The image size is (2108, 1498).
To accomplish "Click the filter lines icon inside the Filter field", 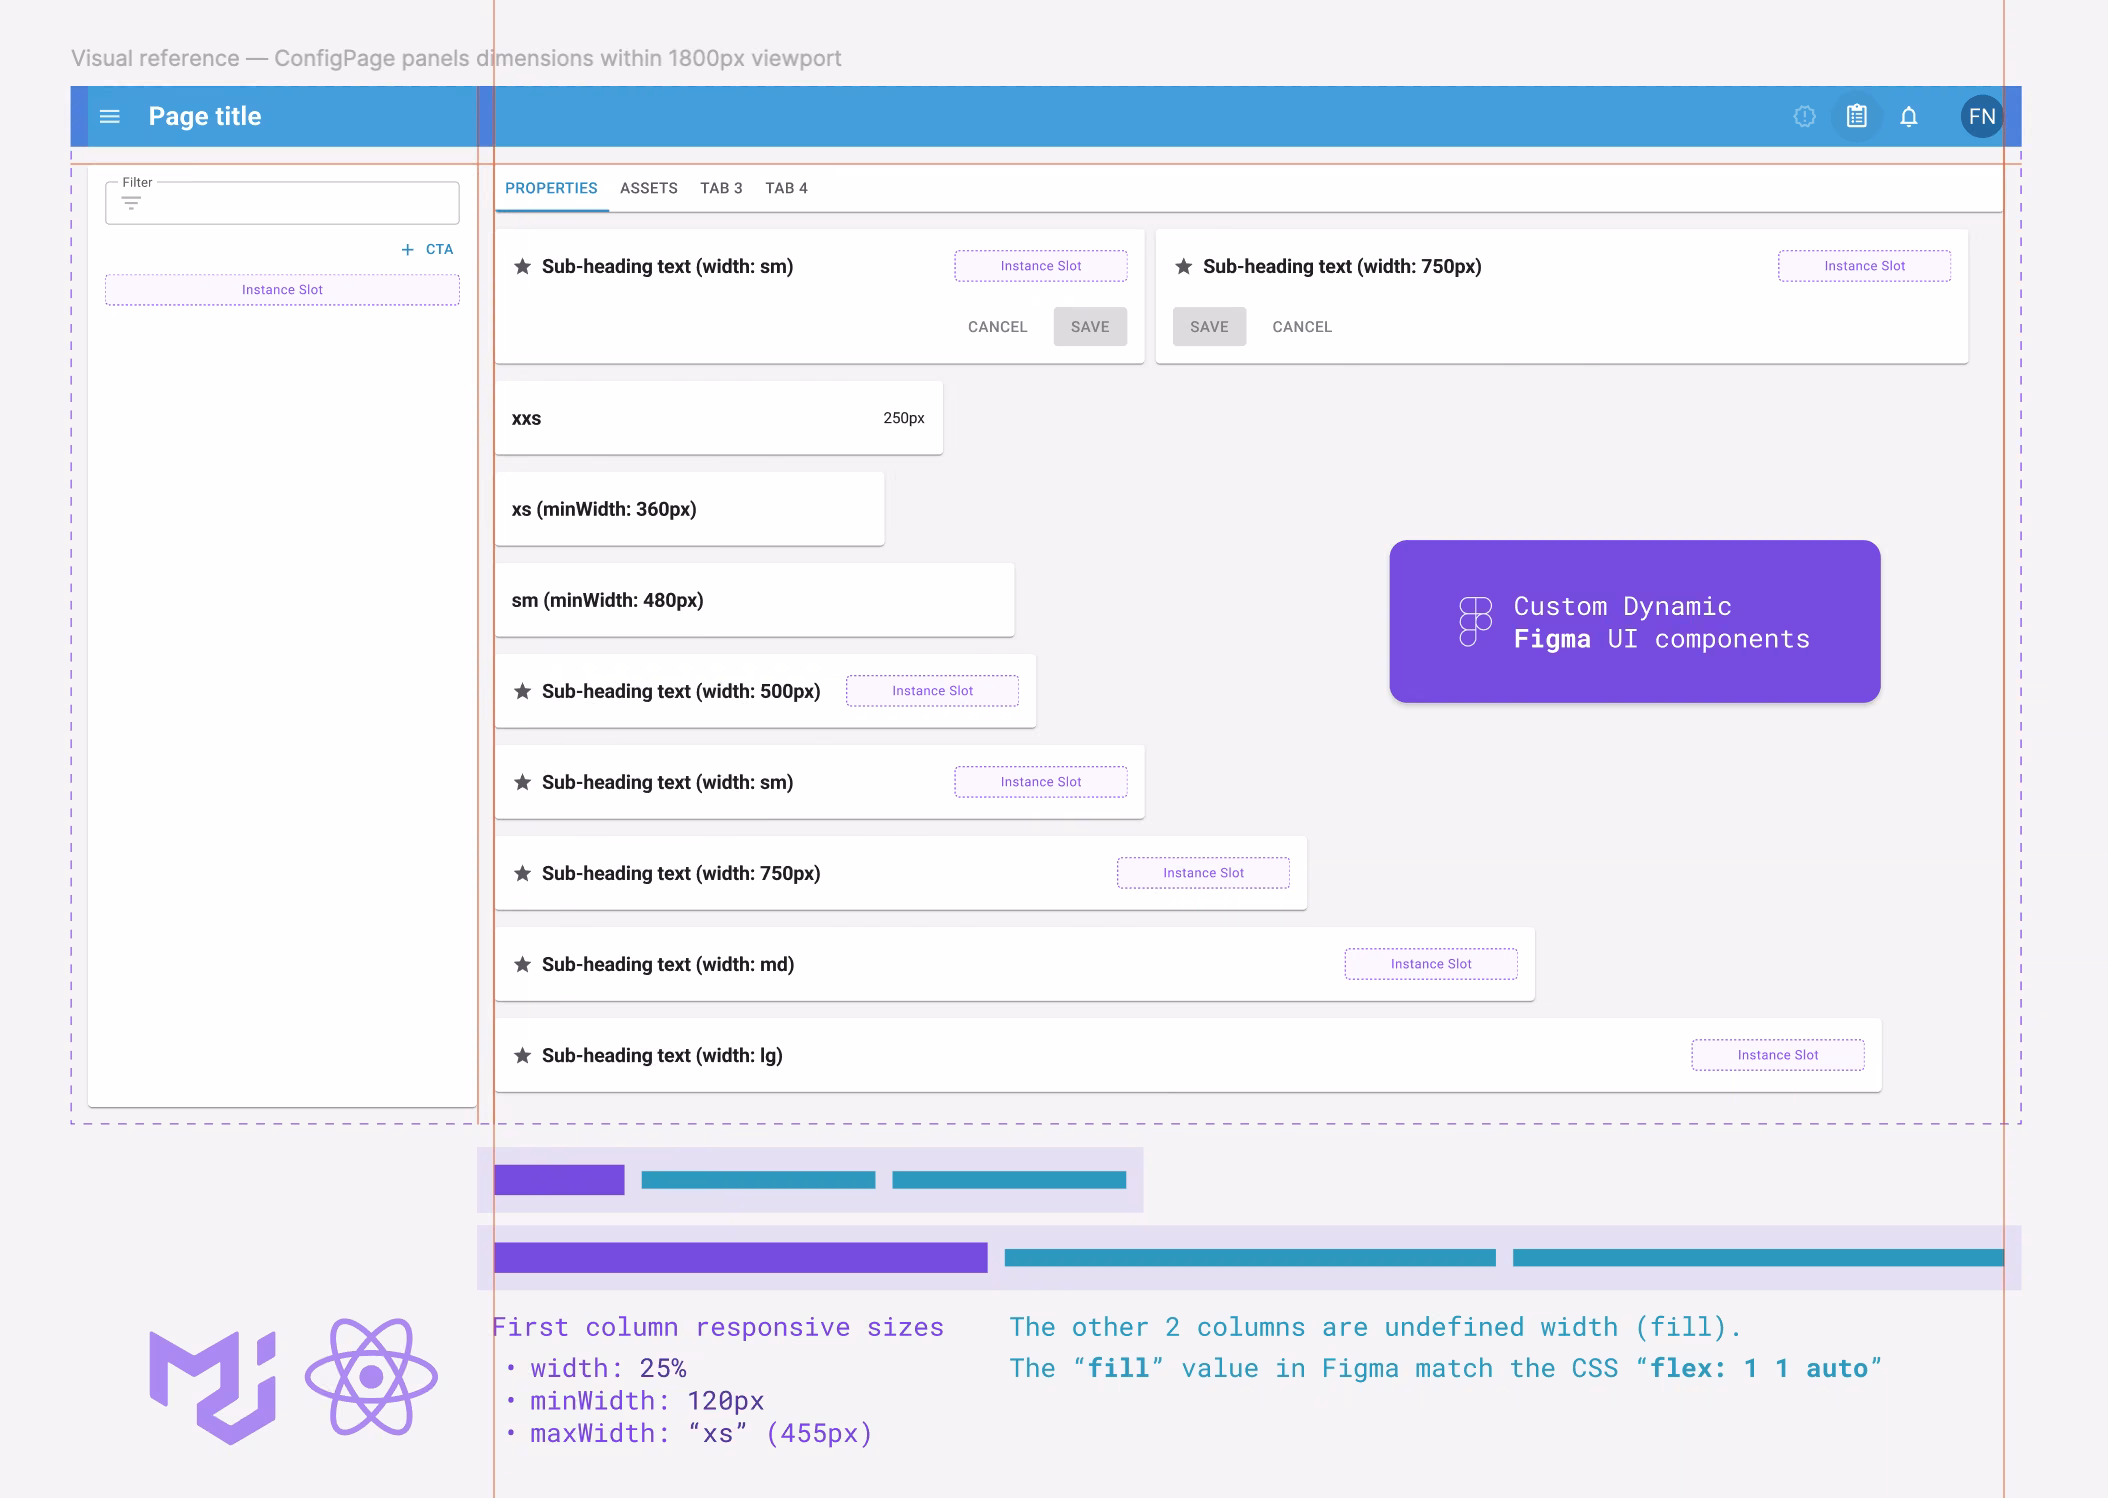I will click(131, 203).
